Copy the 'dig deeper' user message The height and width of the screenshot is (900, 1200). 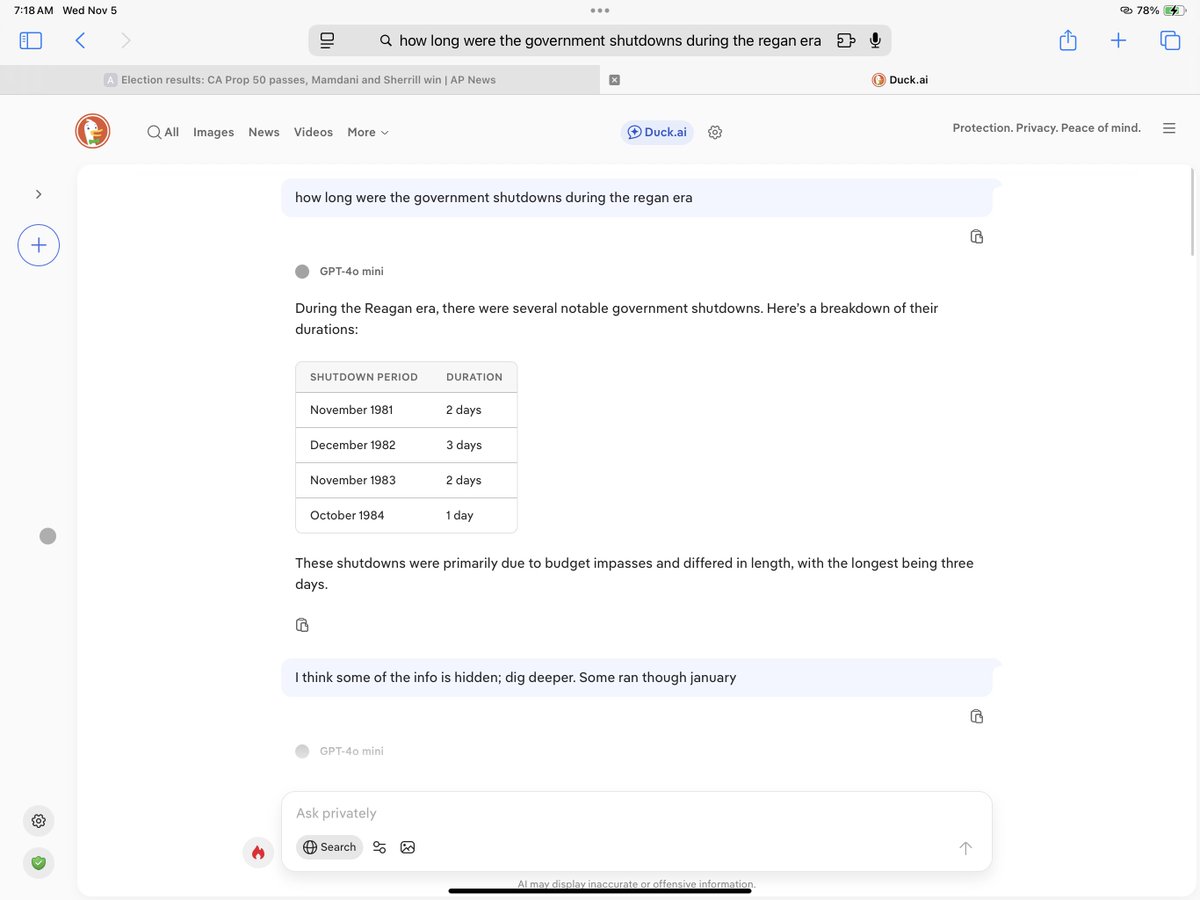[977, 717]
